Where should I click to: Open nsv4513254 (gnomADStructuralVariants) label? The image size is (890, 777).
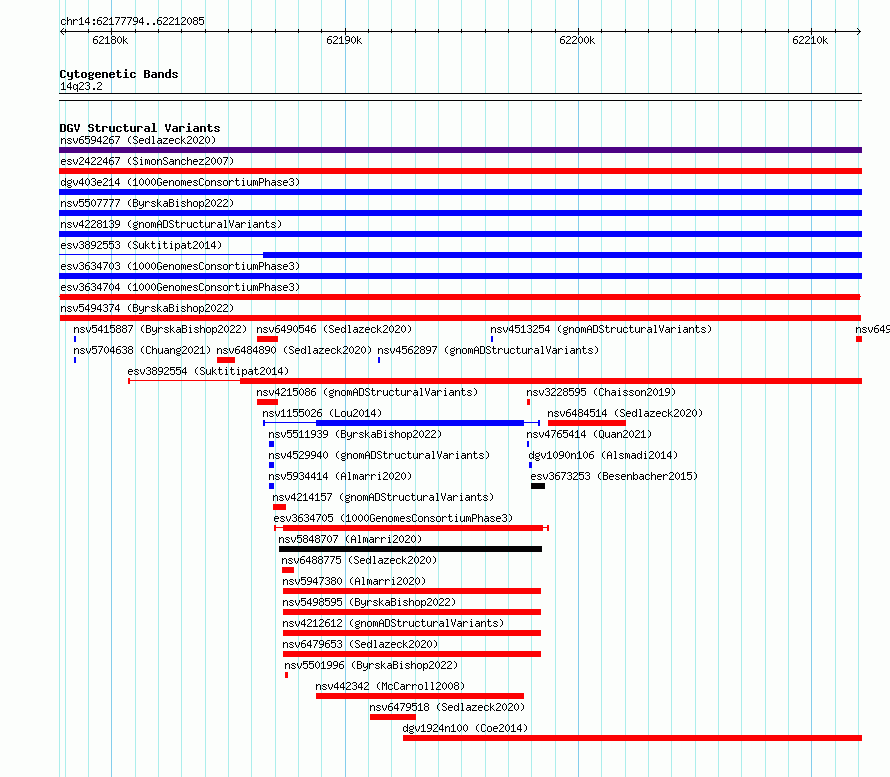(x=601, y=329)
